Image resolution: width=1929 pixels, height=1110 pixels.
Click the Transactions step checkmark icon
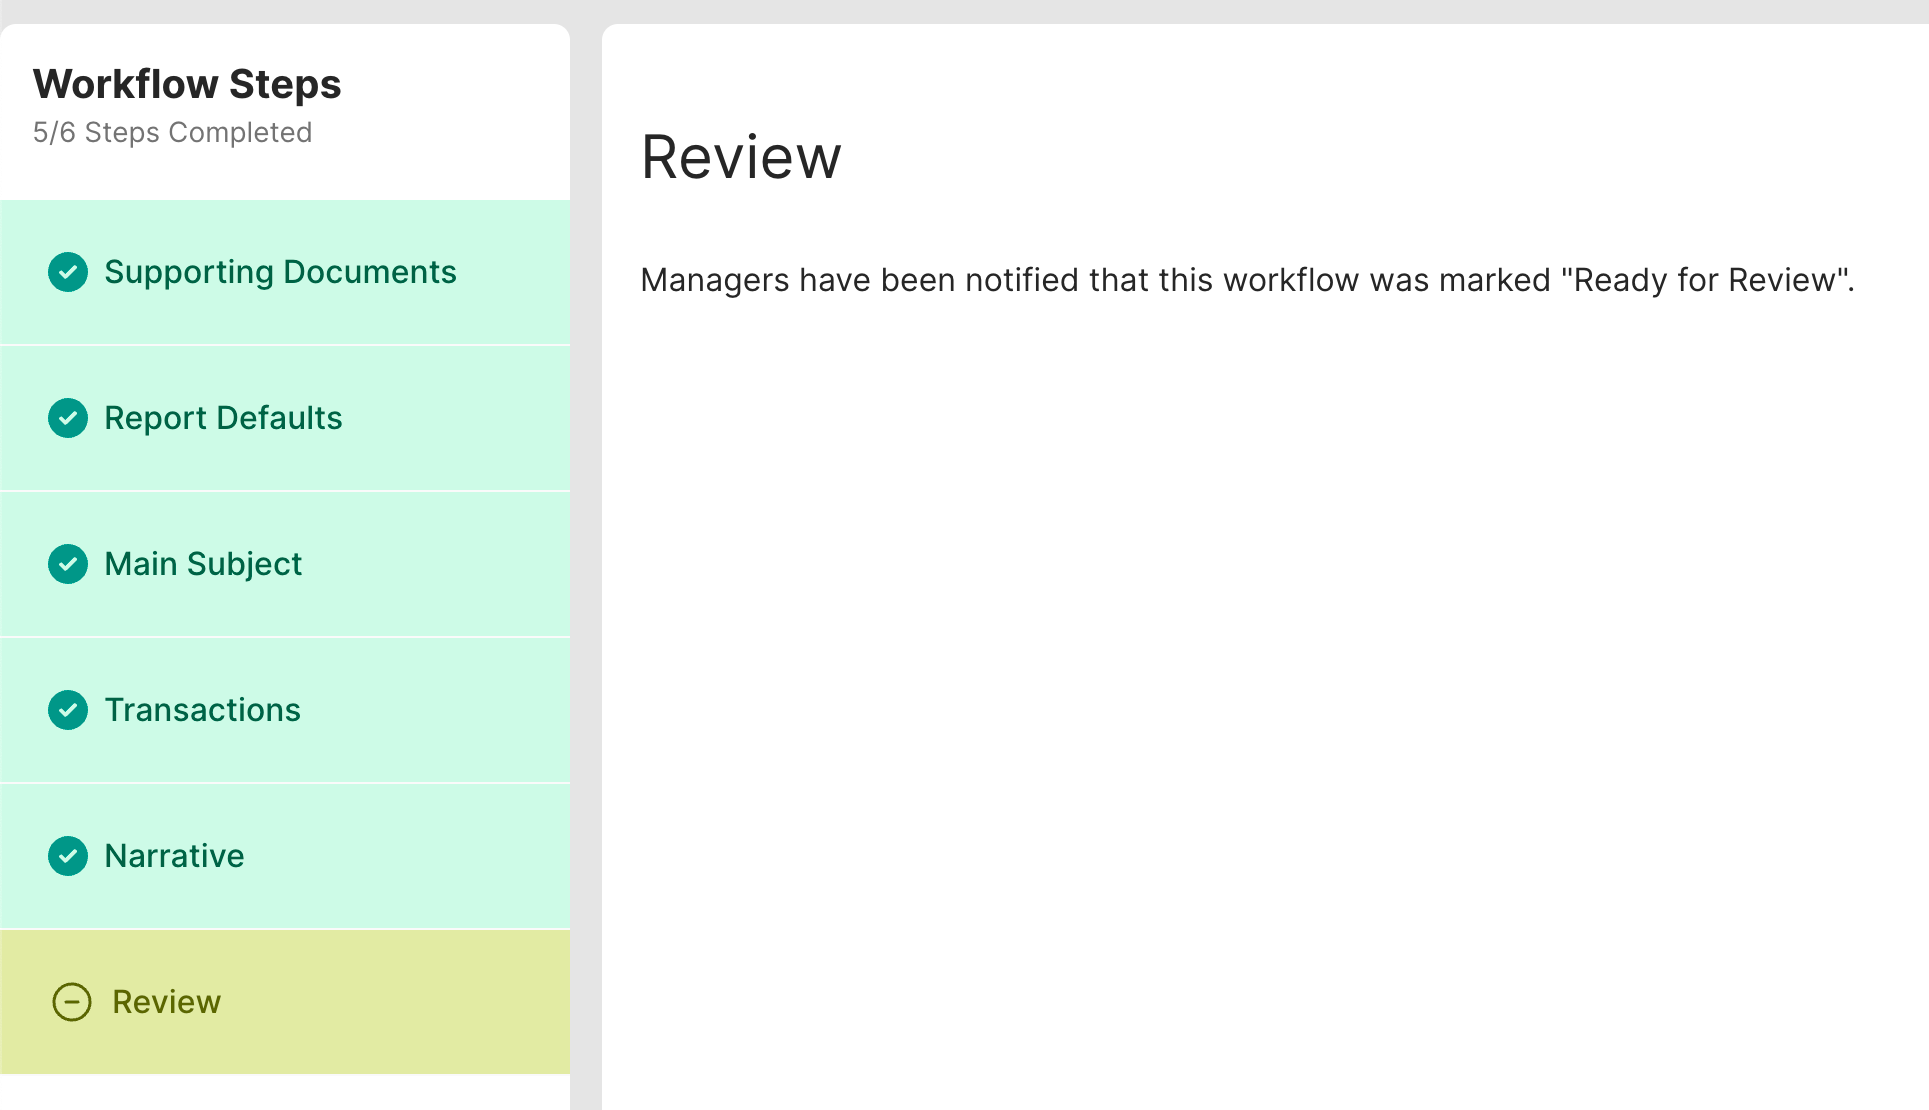68,710
